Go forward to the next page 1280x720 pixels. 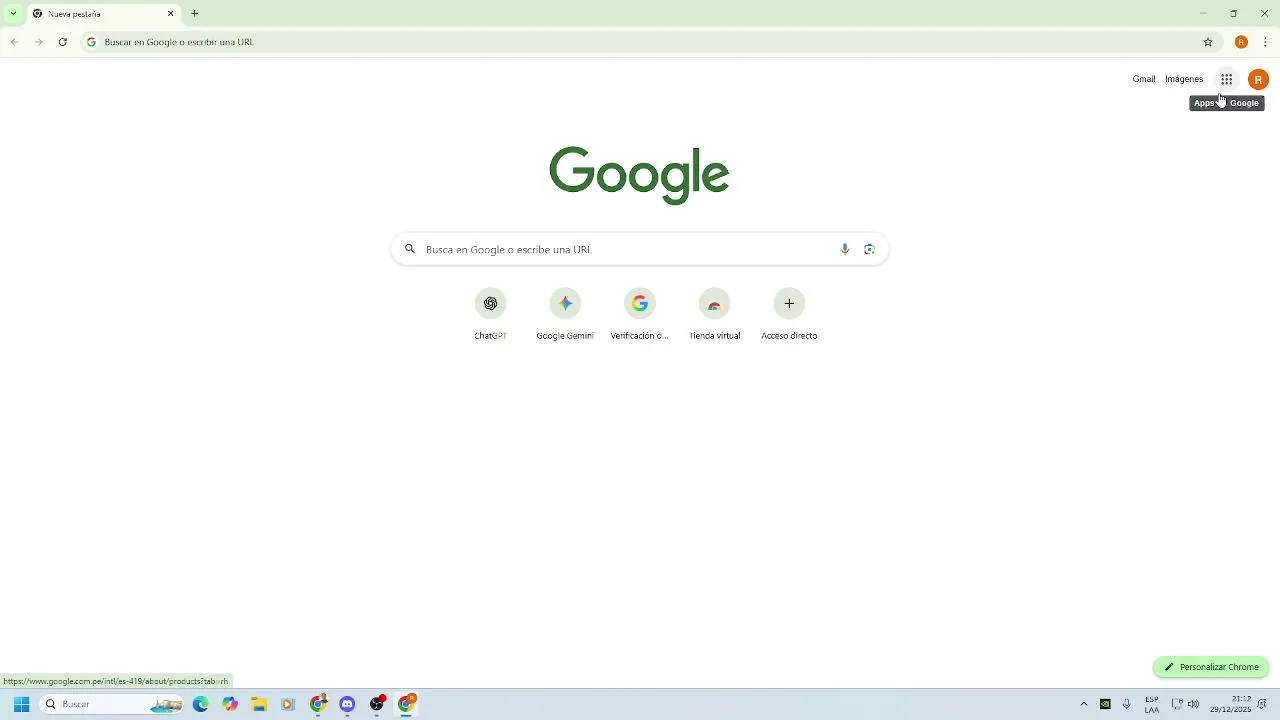38,42
